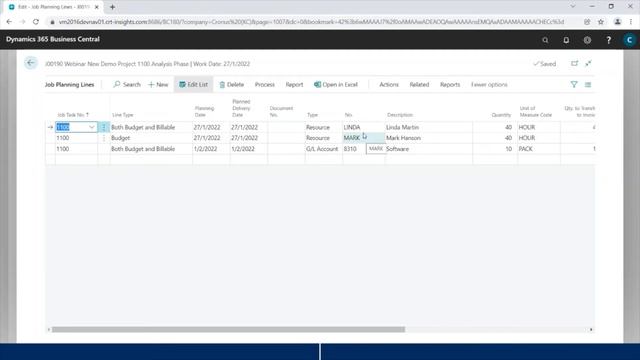Image resolution: width=640 pixels, height=360 pixels.
Task: Go back with the page back arrow
Action: click(31, 63)
